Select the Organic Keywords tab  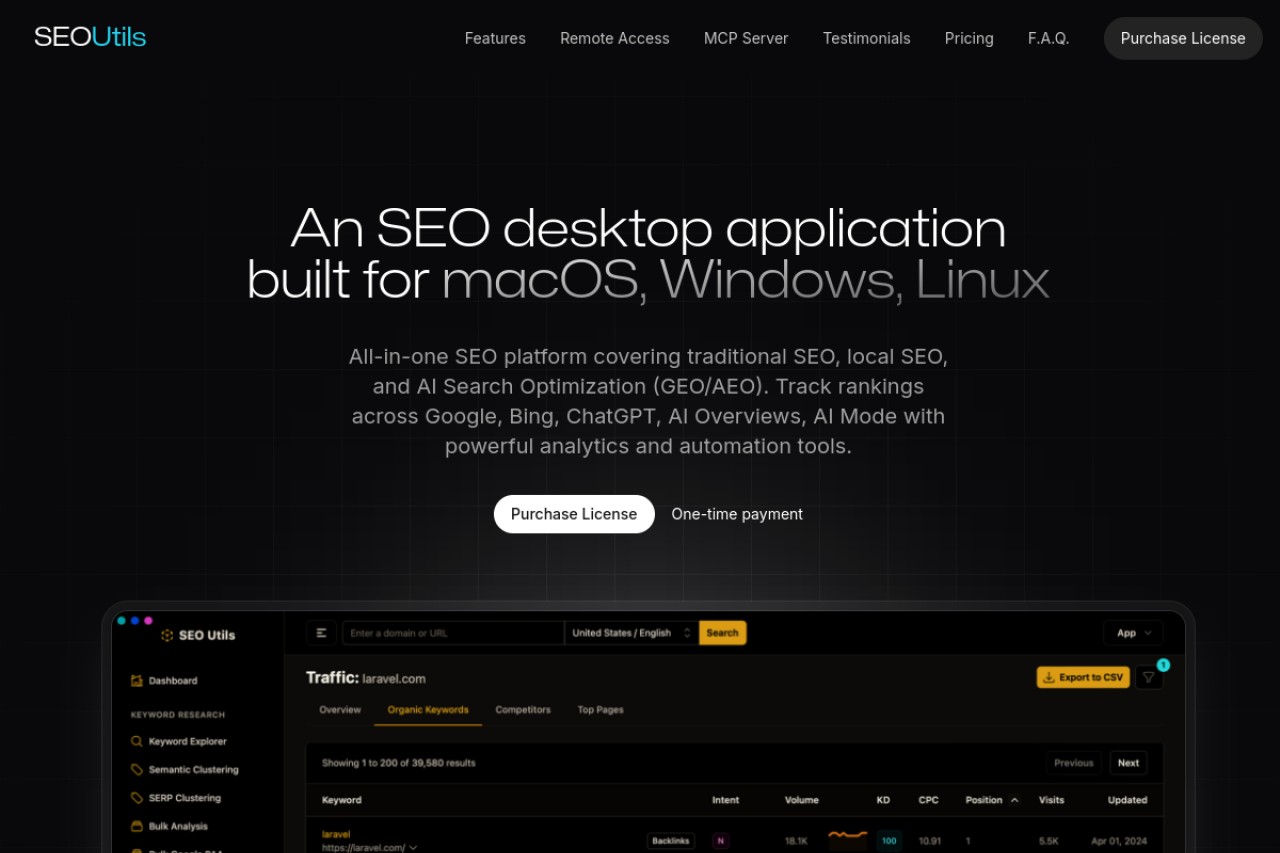click(428, 710)
